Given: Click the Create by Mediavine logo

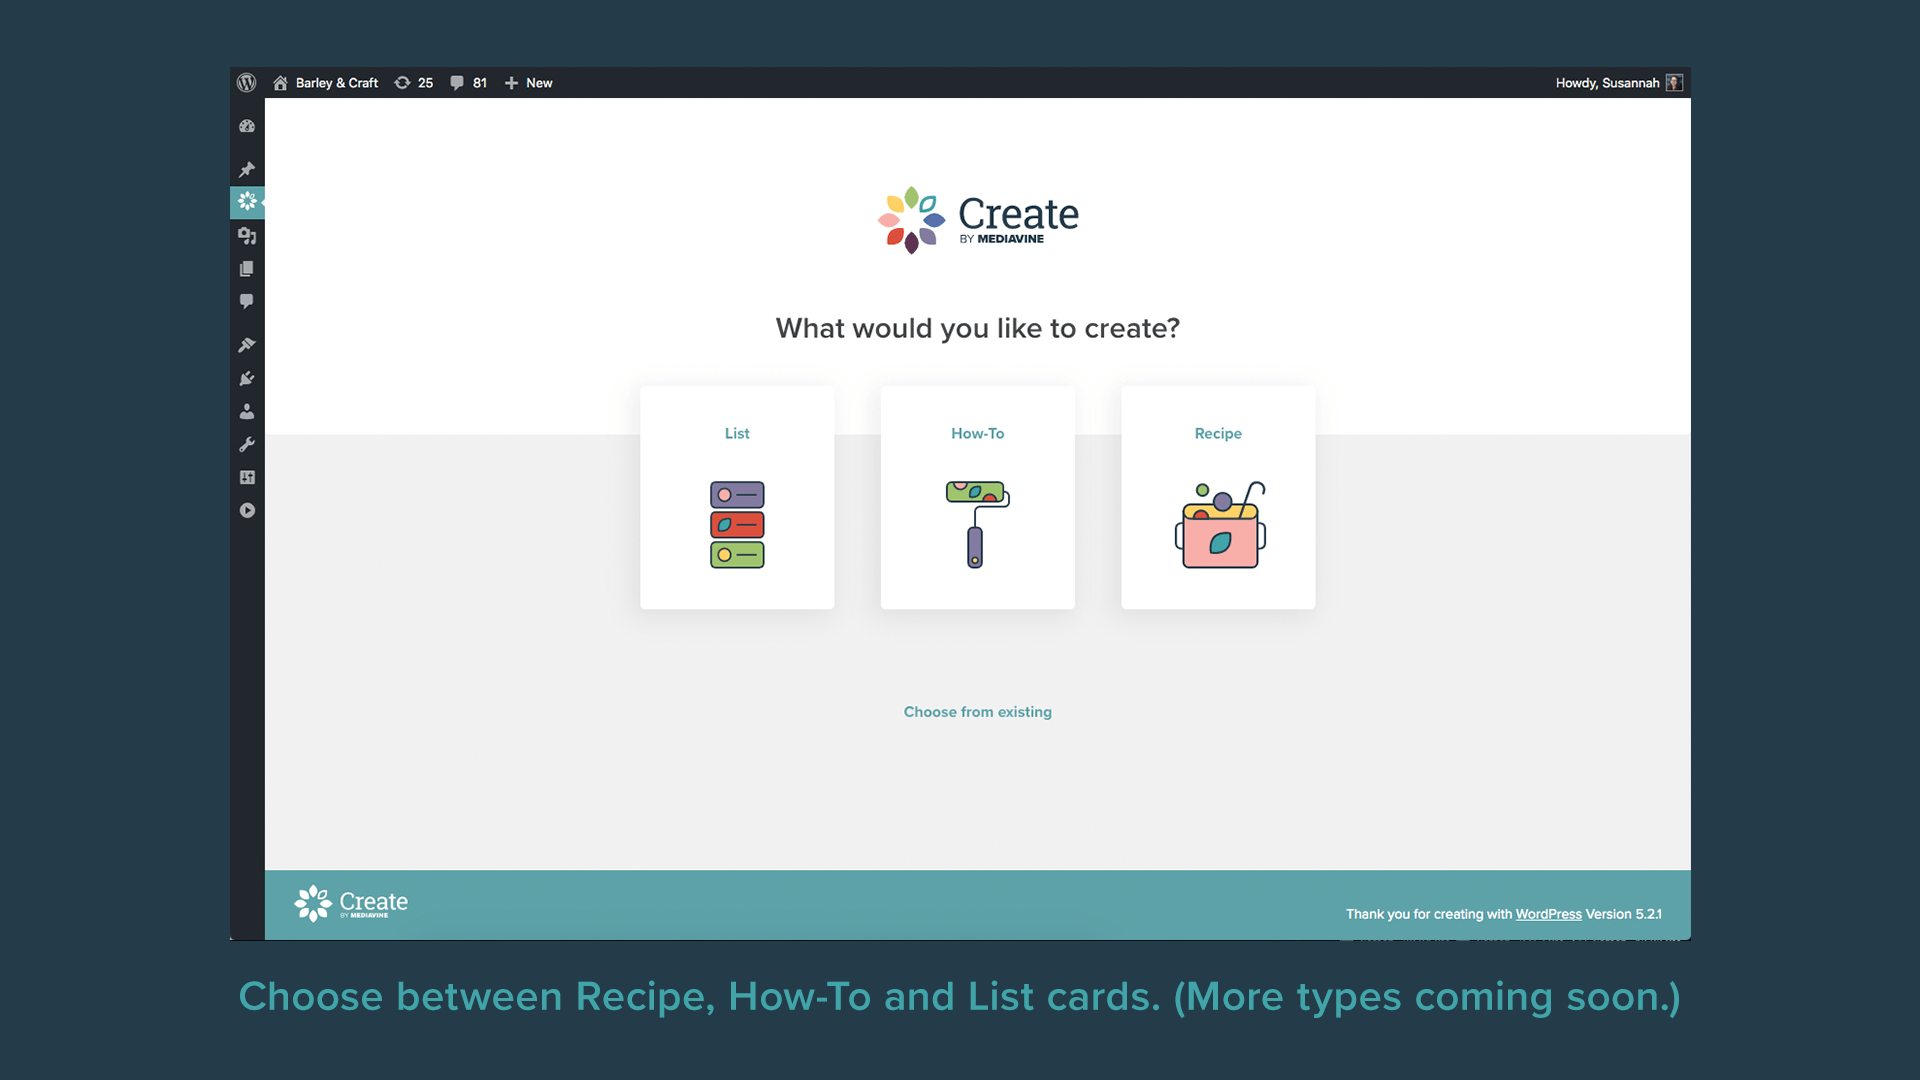Looking at the screenshot, I should [976, 219].
